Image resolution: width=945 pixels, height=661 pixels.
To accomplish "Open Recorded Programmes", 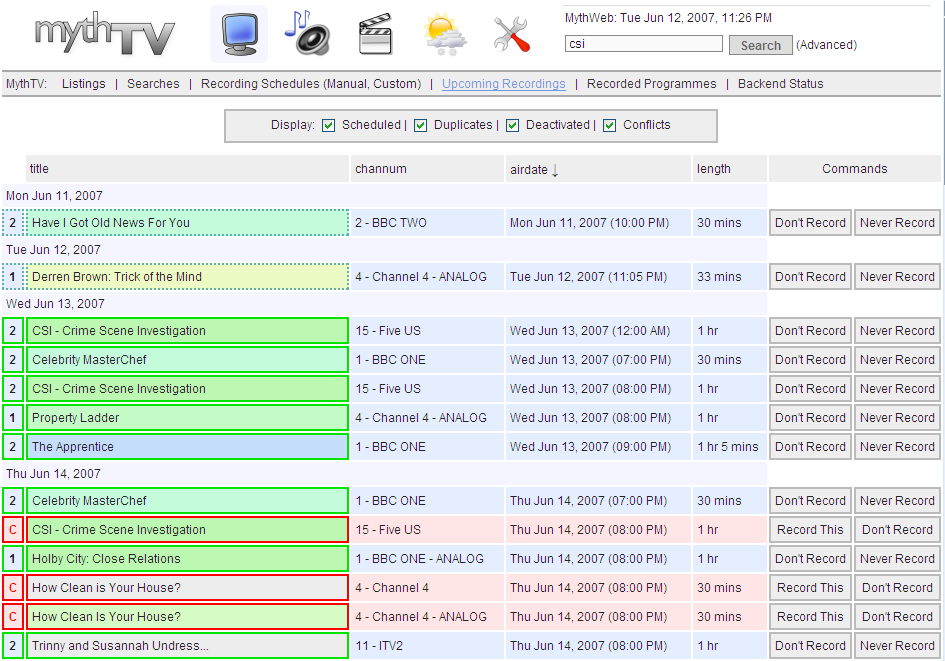I will (x=651, y=84).
